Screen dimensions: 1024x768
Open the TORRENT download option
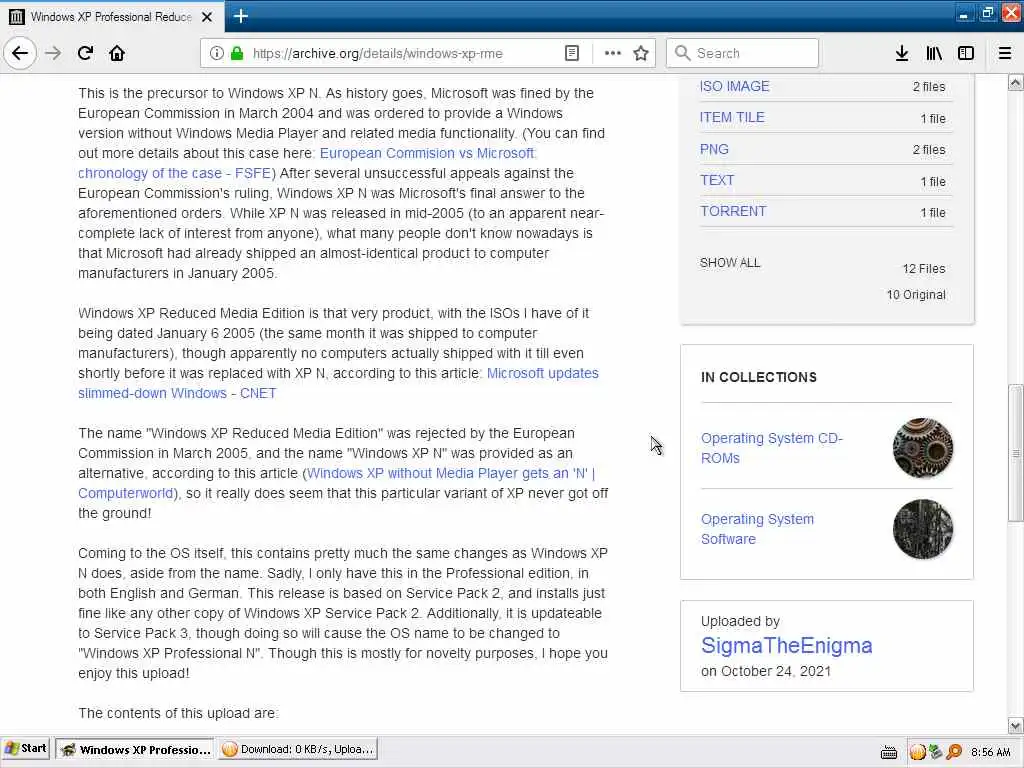[x=733, y=212]
